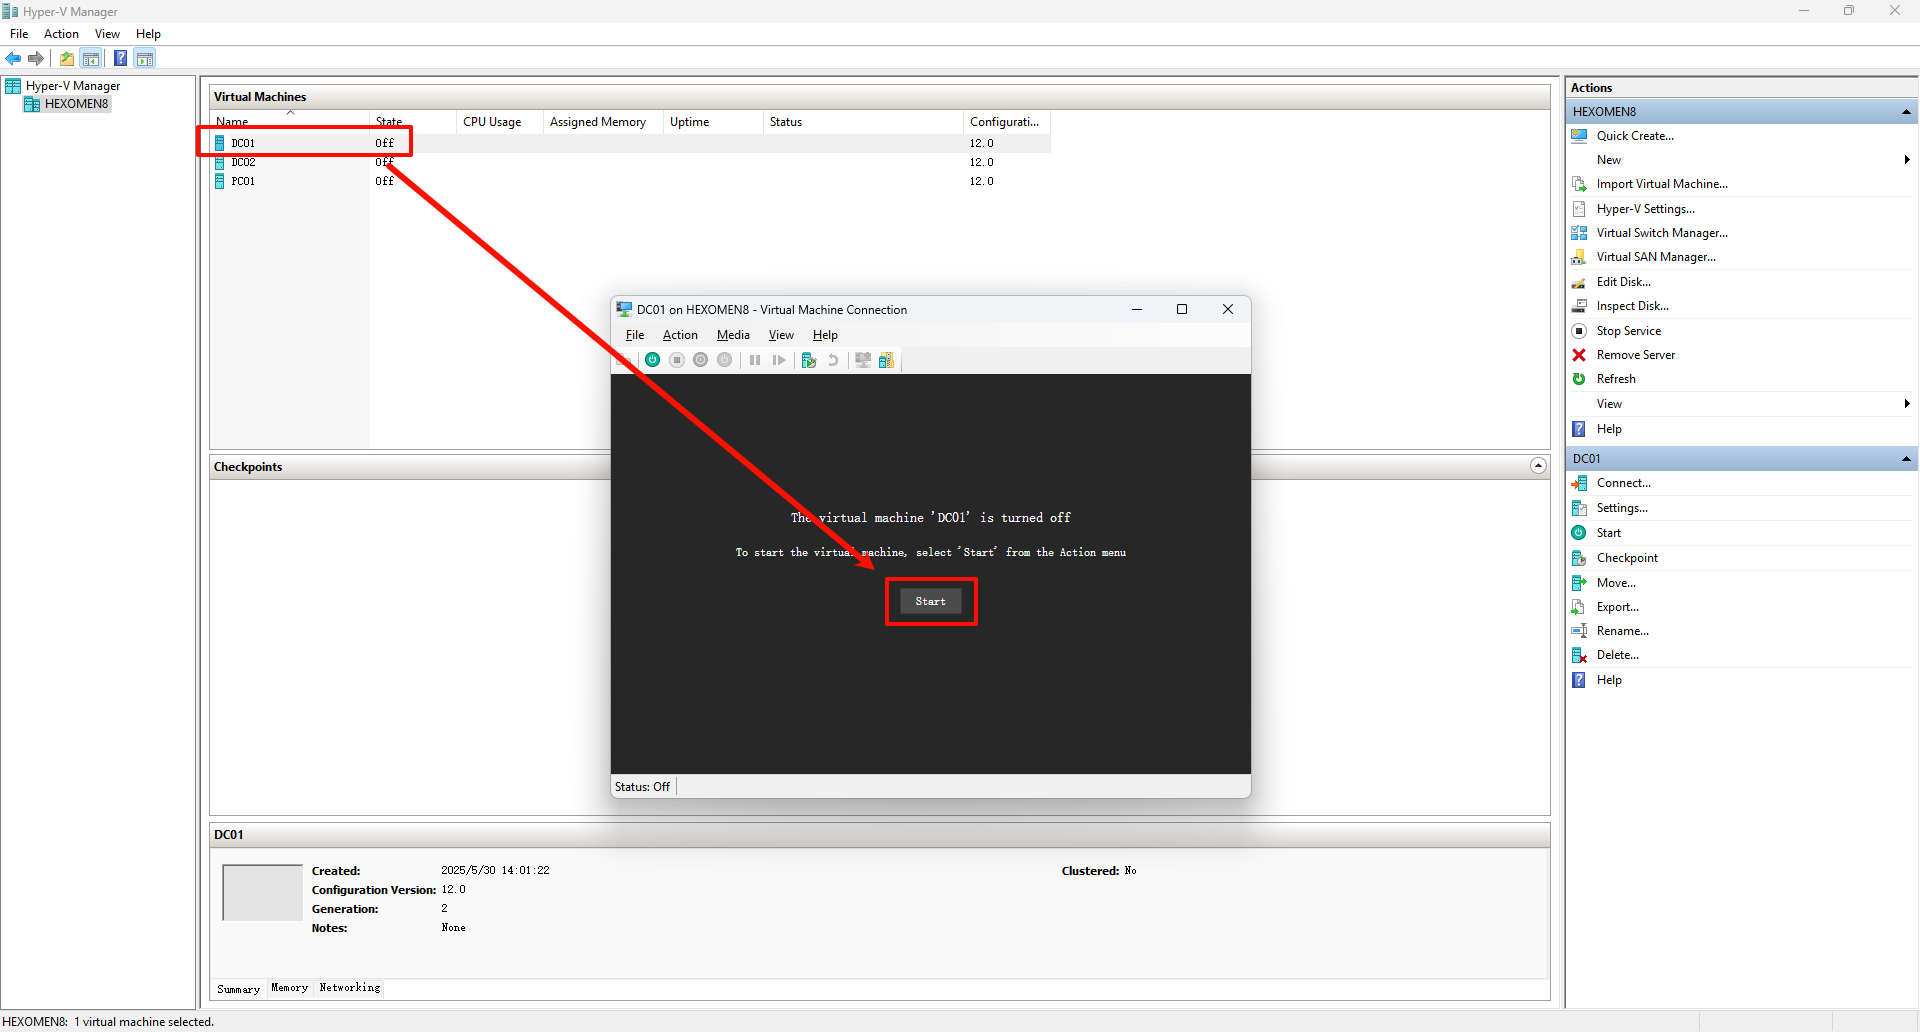This screenshot has height=1032, width=1920.
Task: Click the Share/zip icon at the VM Connection toolbar end
Action: click(x=887, y=360)
